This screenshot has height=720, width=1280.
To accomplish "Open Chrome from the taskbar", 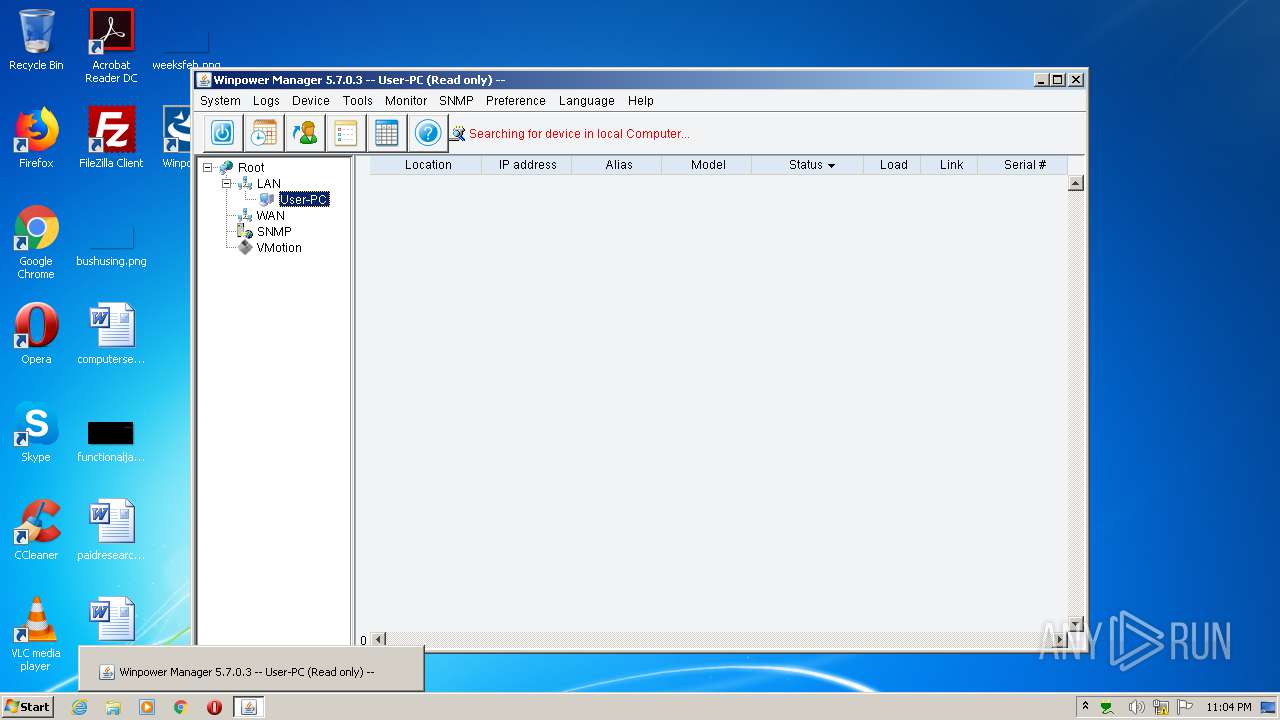I will coord(181,707).
